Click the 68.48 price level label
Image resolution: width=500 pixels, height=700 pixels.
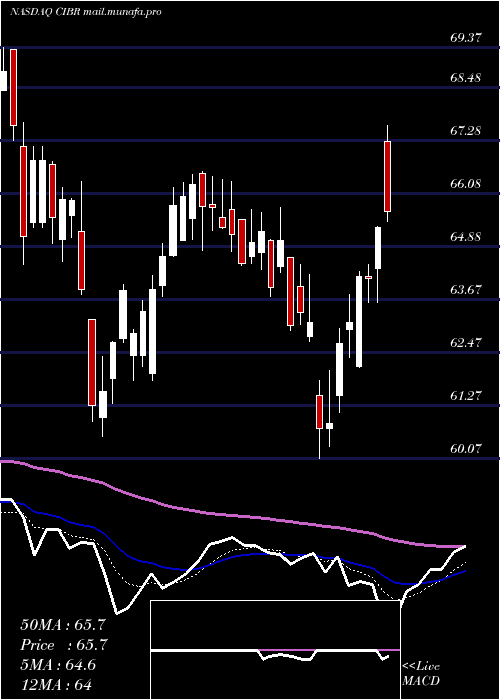pos(466,78)
